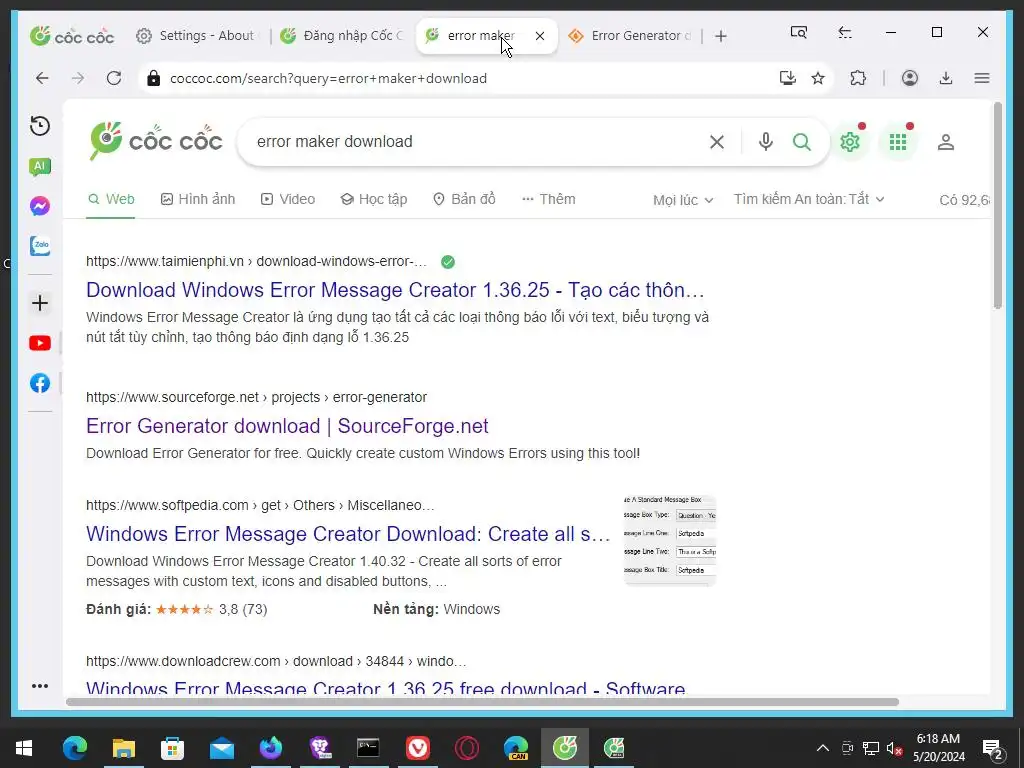Expand the Tìm kiếm An toàn dropdown

809,199
